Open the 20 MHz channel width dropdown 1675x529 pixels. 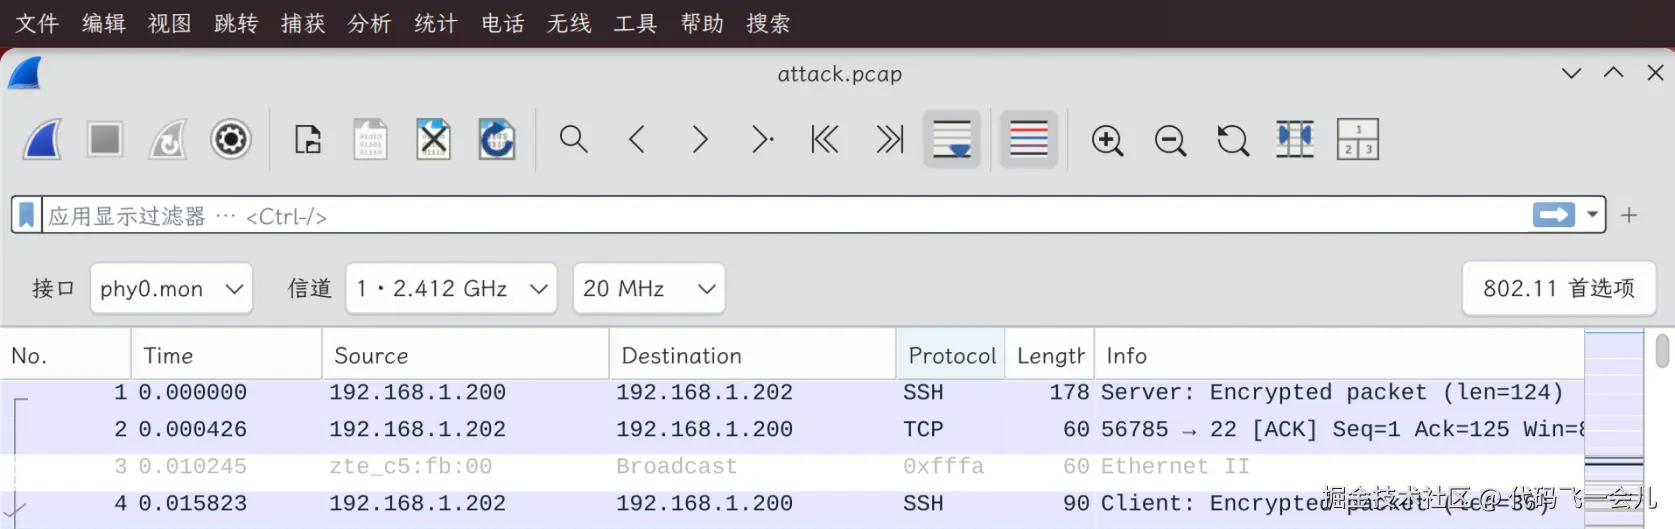pyautogui.click(x=649, y=289)
